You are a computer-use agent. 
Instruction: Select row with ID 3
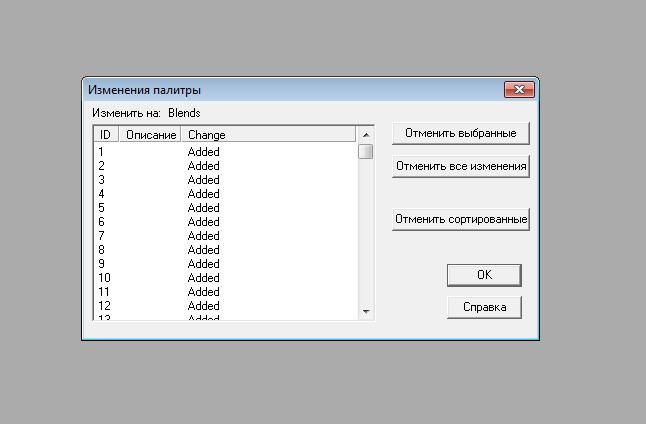click(101, 180)
